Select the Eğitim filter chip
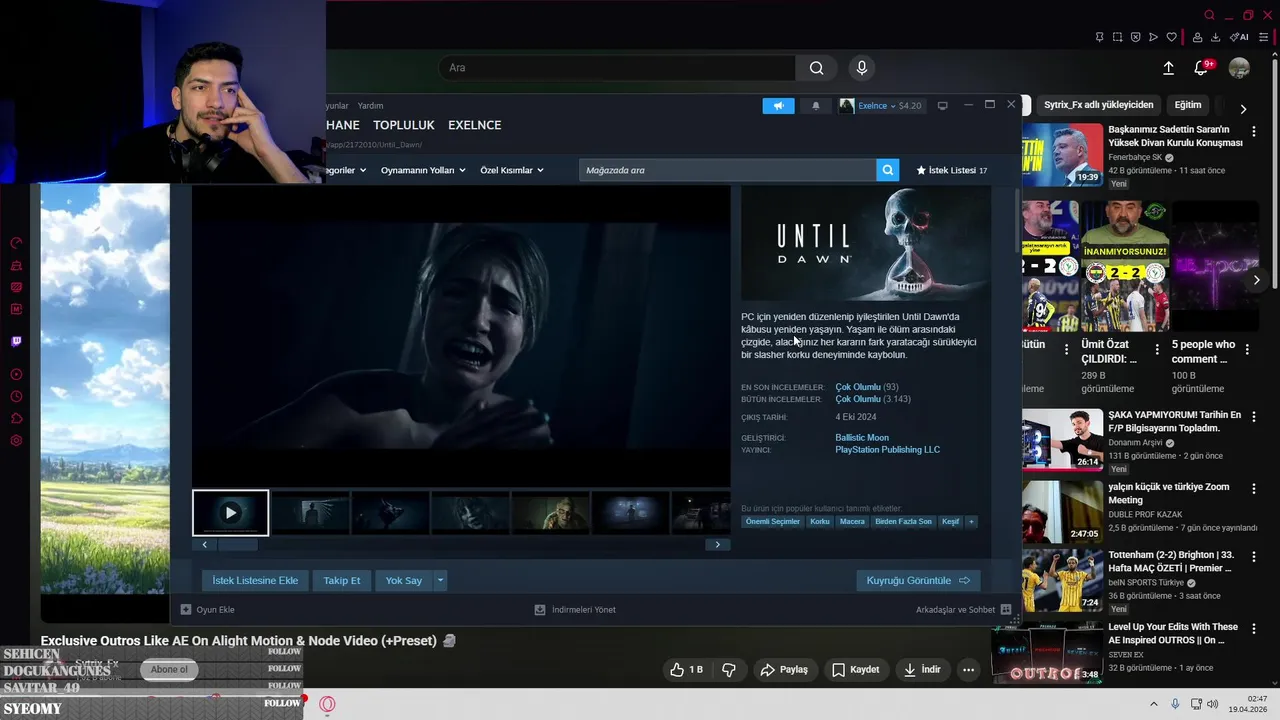 (x=1187, y=105)
